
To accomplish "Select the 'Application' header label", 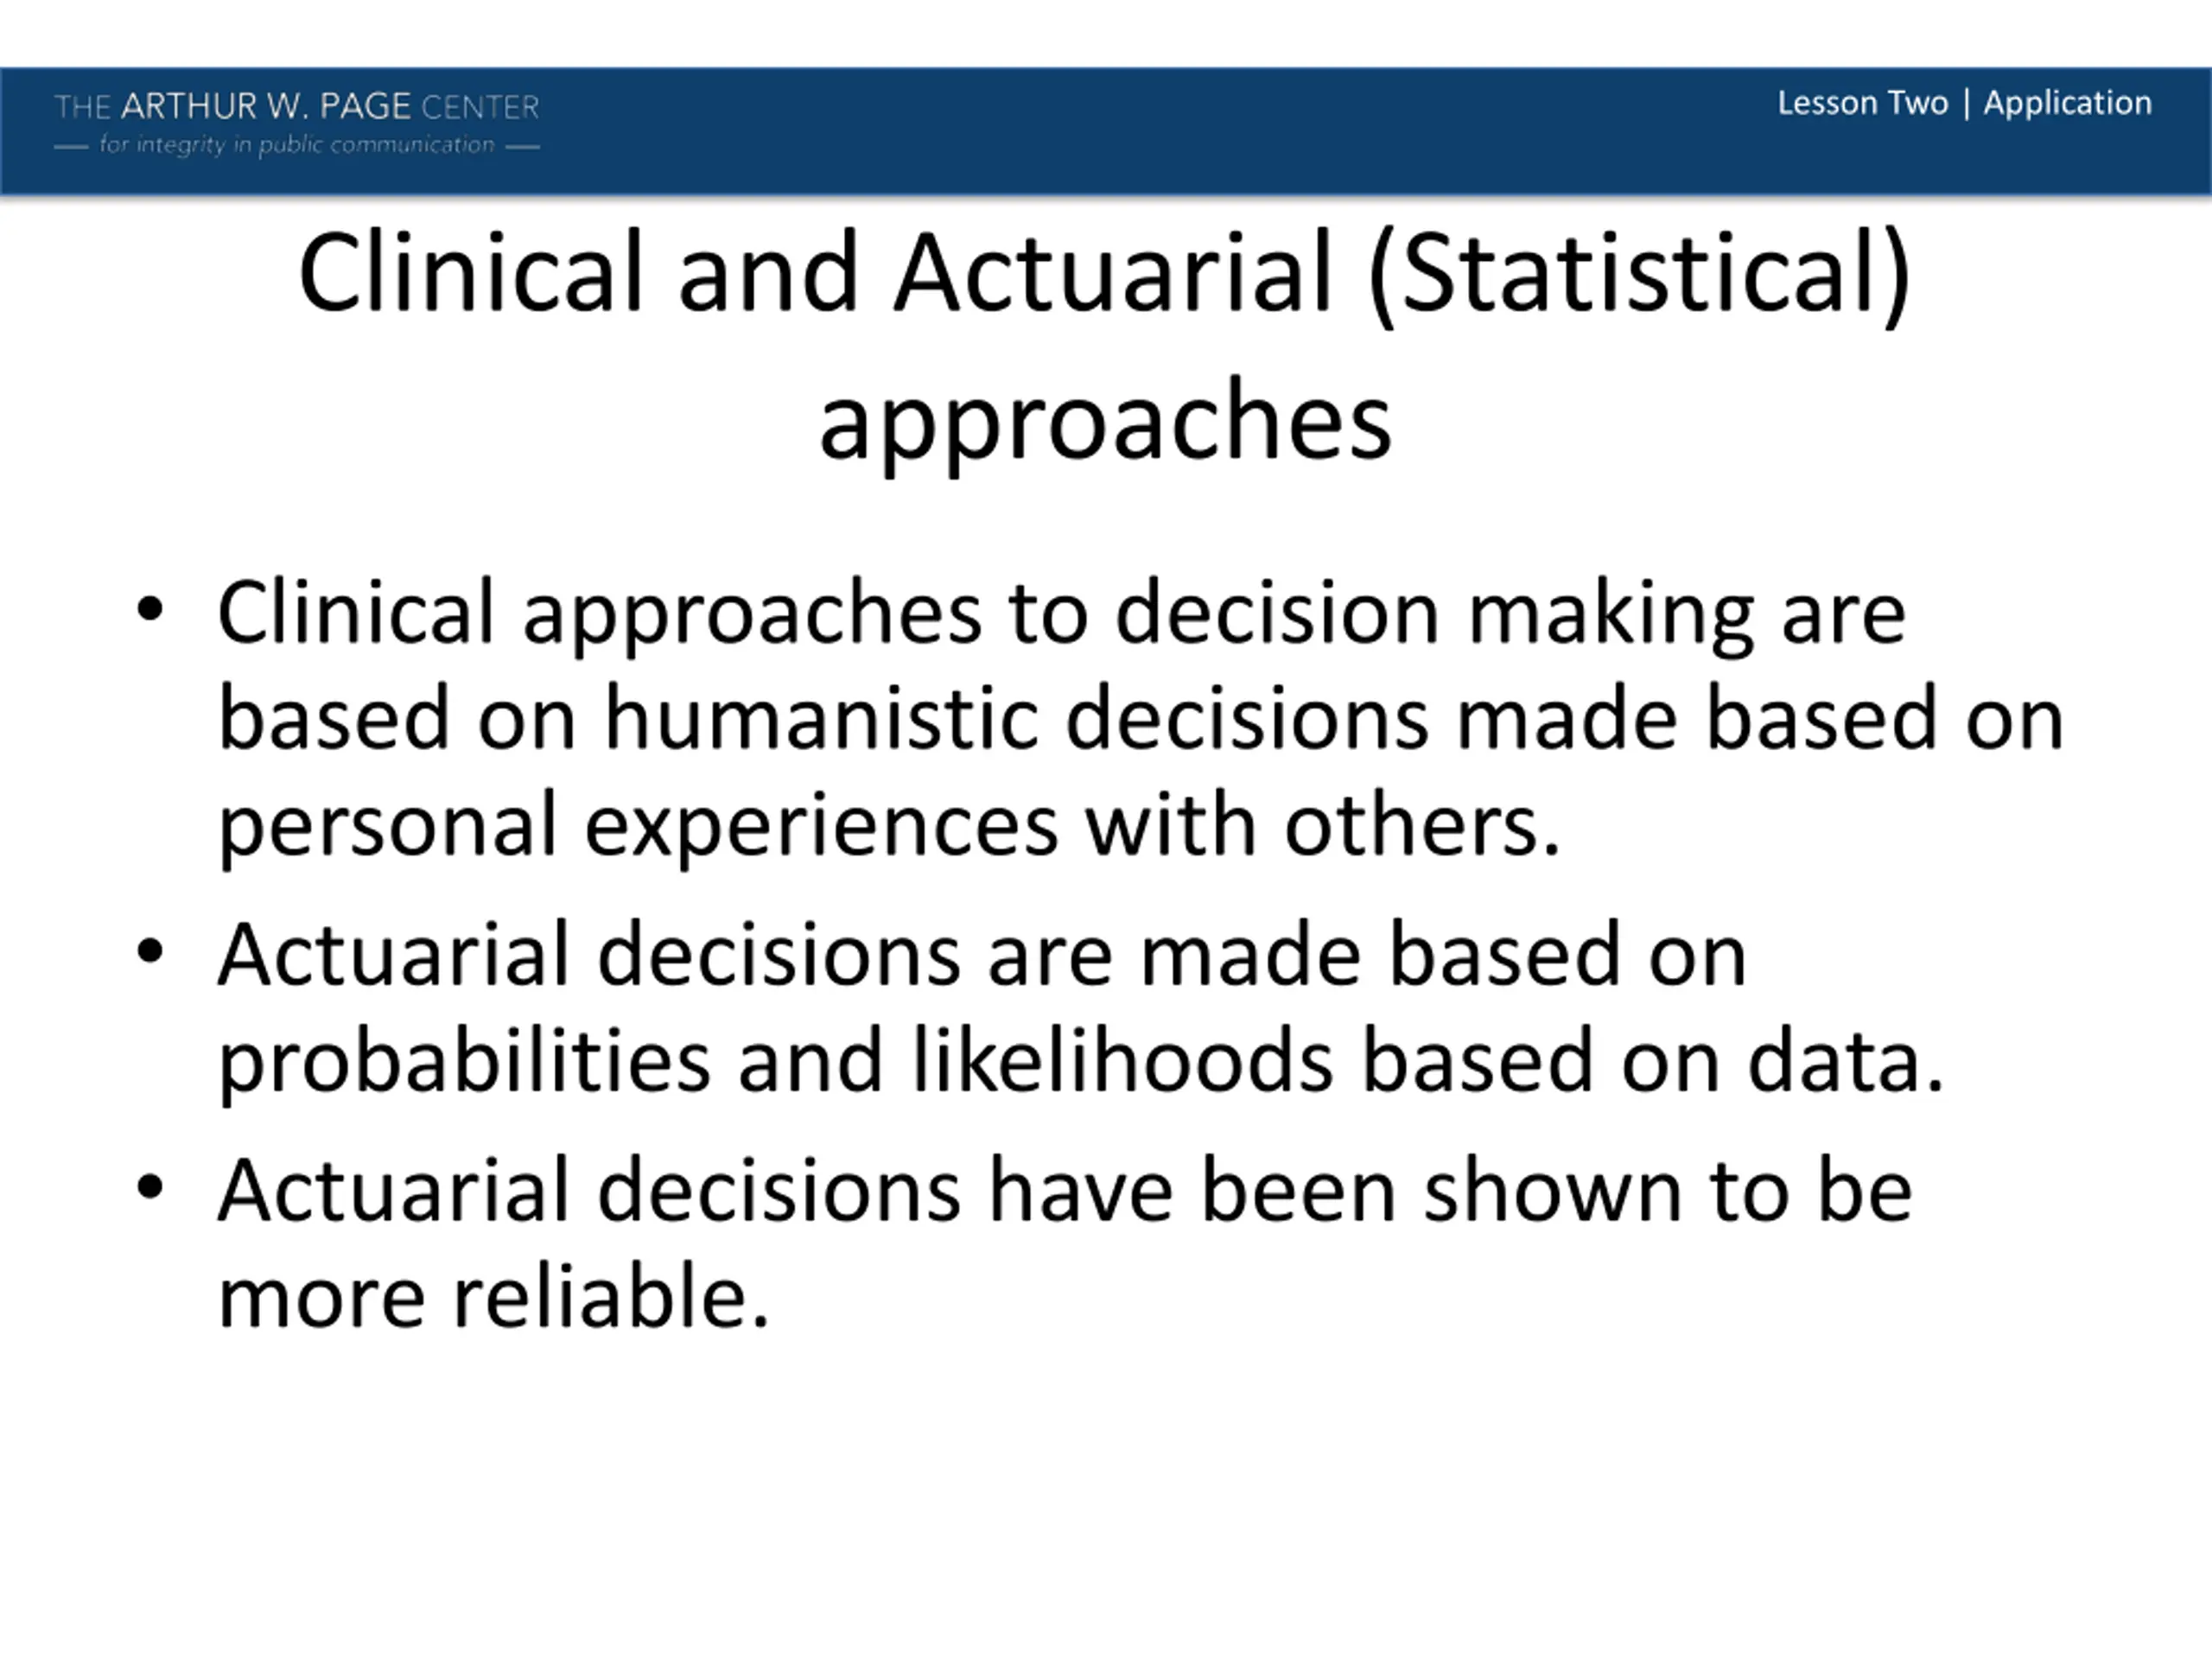I will tap(2067, 104).
